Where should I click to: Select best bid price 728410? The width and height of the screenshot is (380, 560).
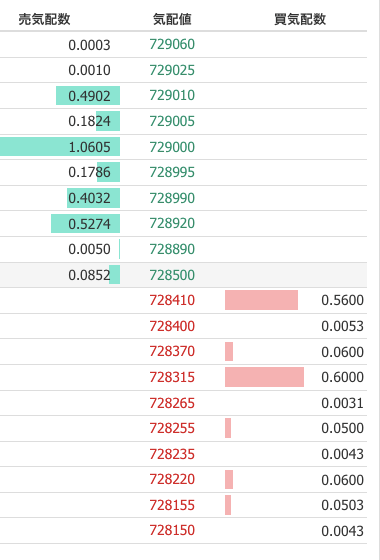(172, 300)
